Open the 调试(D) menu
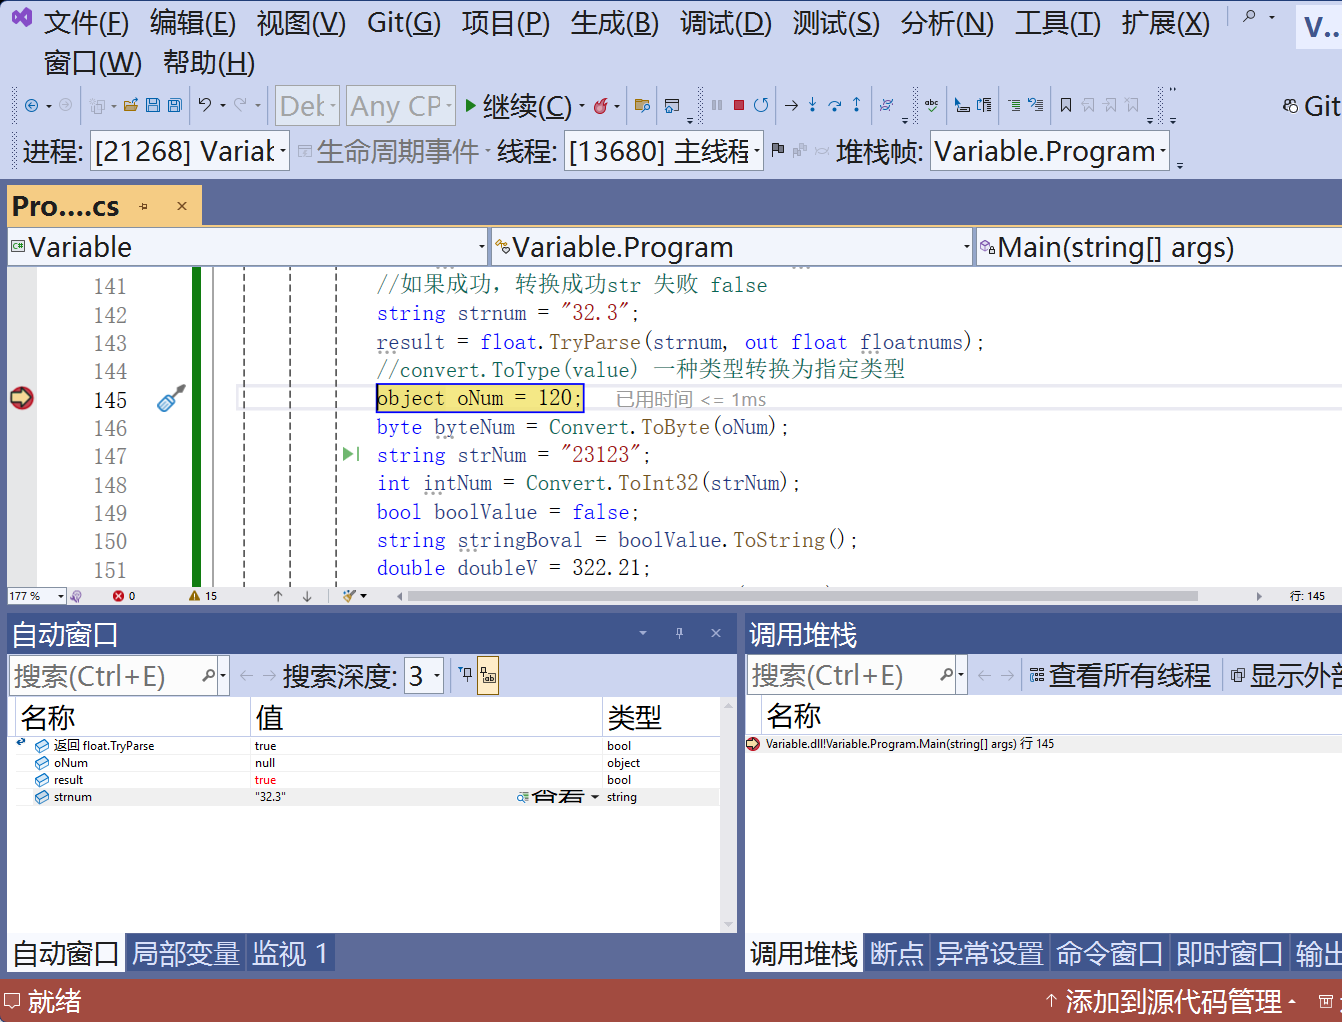The height and width of the screenshot is (1022, 1342). 726,22
